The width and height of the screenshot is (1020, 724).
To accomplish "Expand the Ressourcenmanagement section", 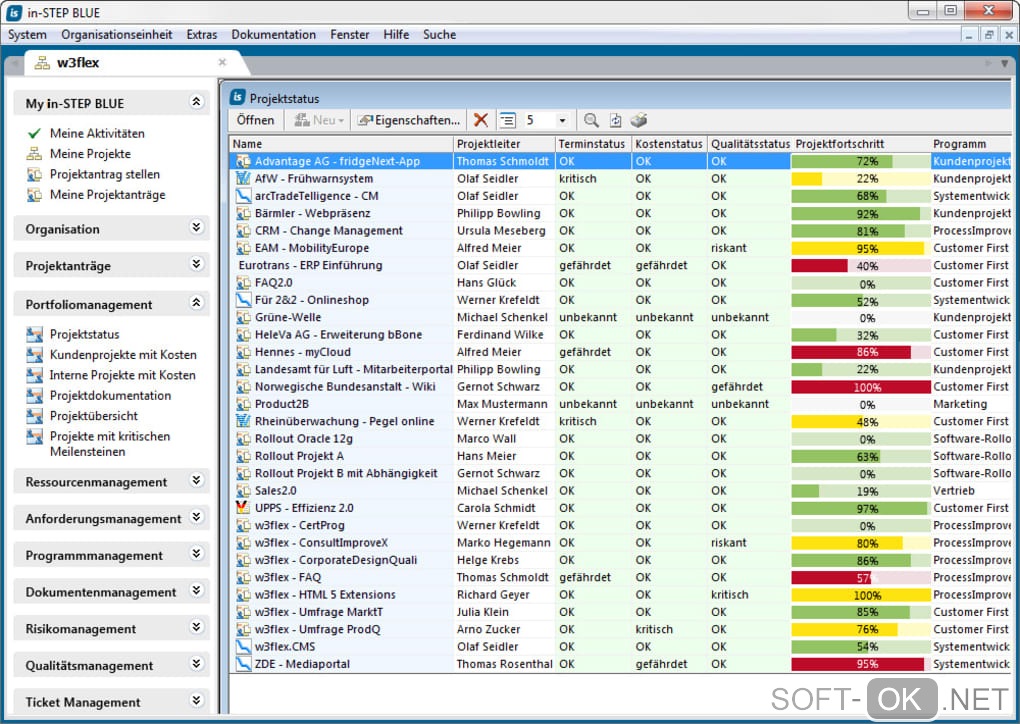I will [196, 481].
